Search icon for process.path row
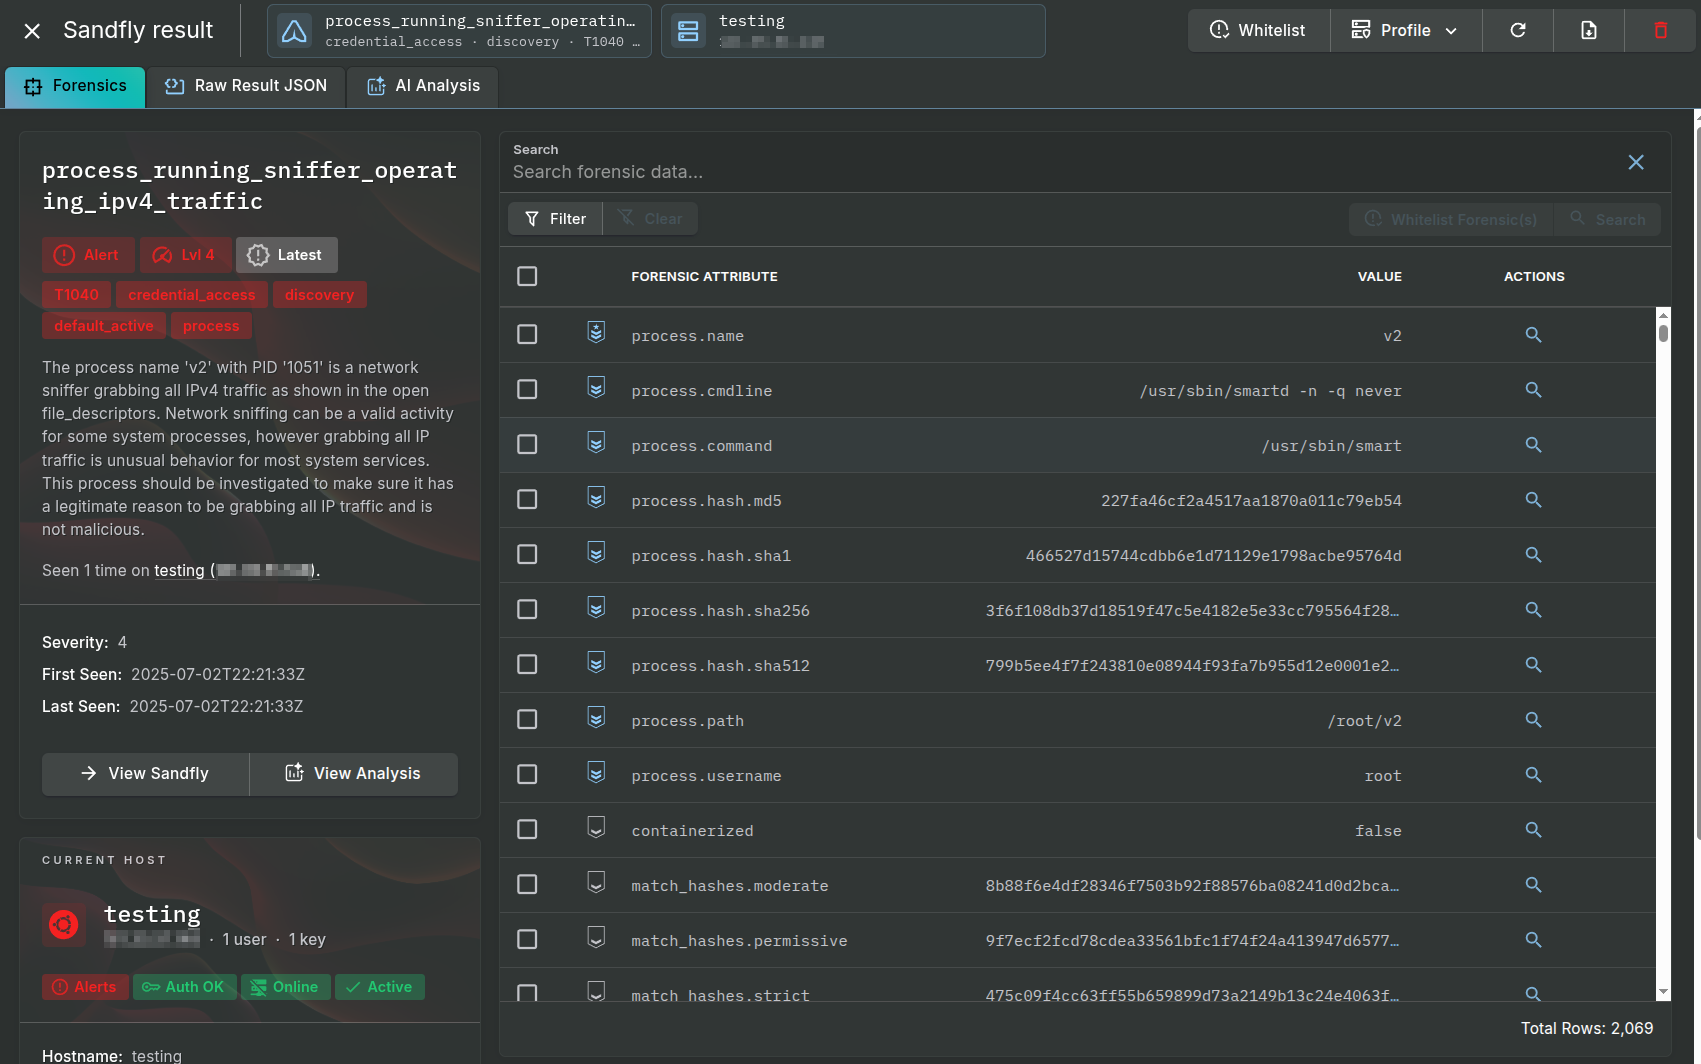Screen dimensions: 1701x1064 (x=1533, y=720)
